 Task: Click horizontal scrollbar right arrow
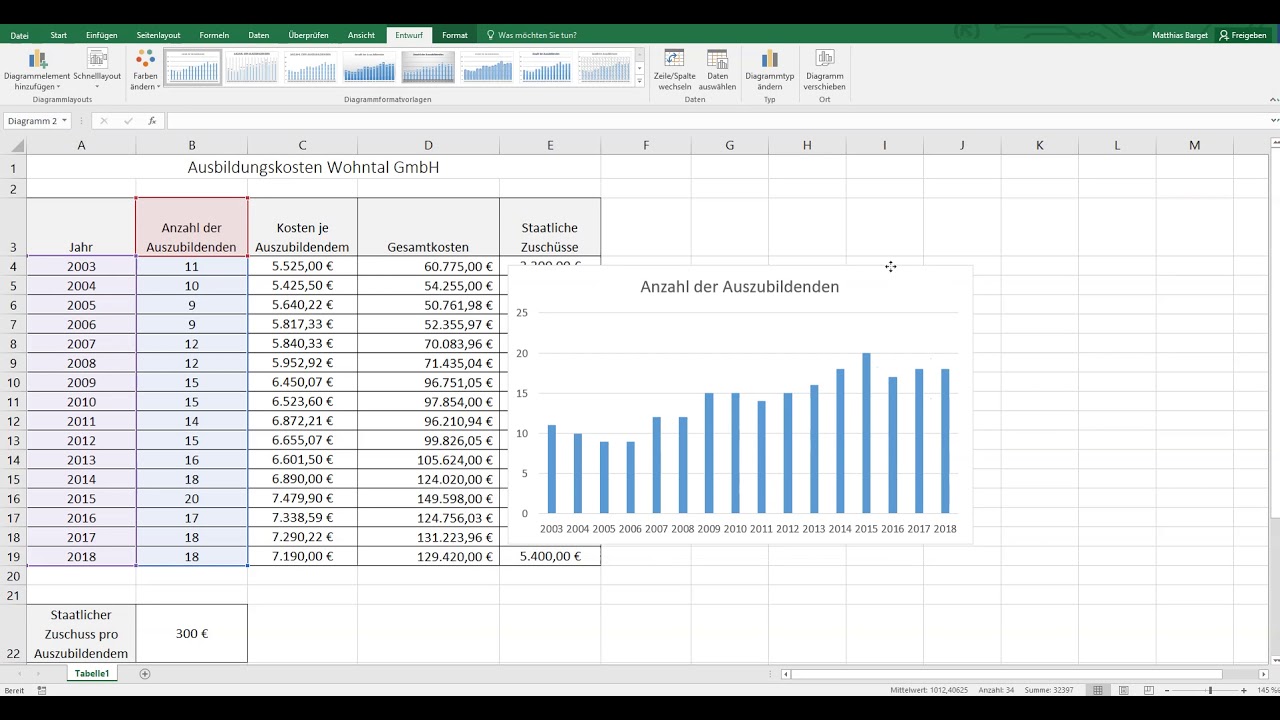click(x=1263, y=674)
